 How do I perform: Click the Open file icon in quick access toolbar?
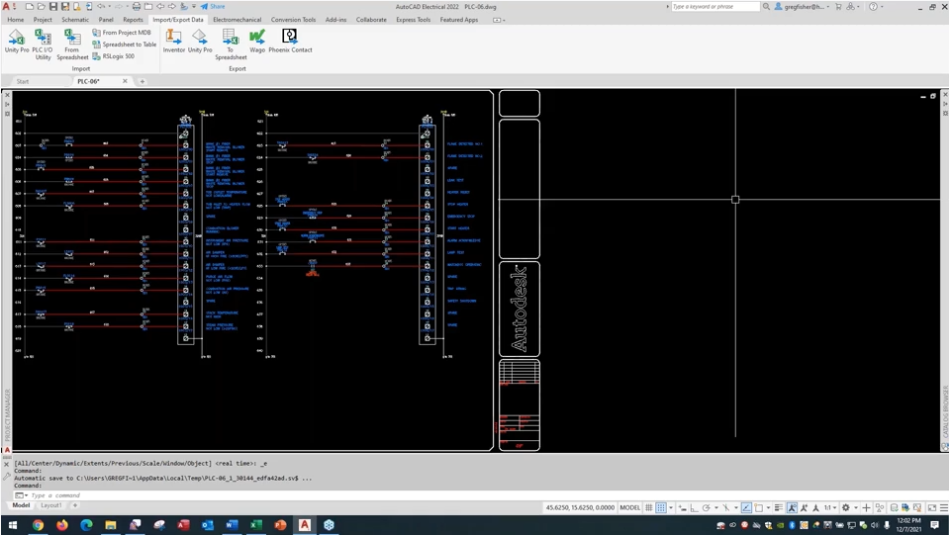point(41,7)
